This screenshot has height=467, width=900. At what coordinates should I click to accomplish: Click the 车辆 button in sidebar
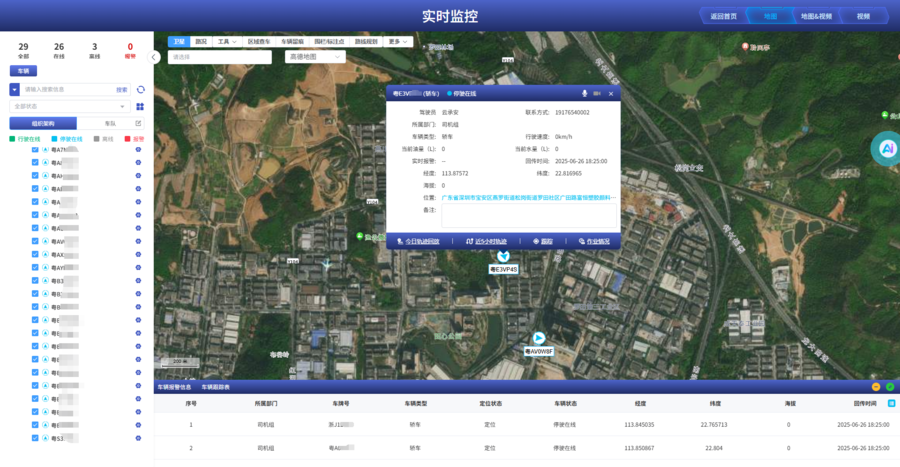pyautogui.click(x=24, y=71)
